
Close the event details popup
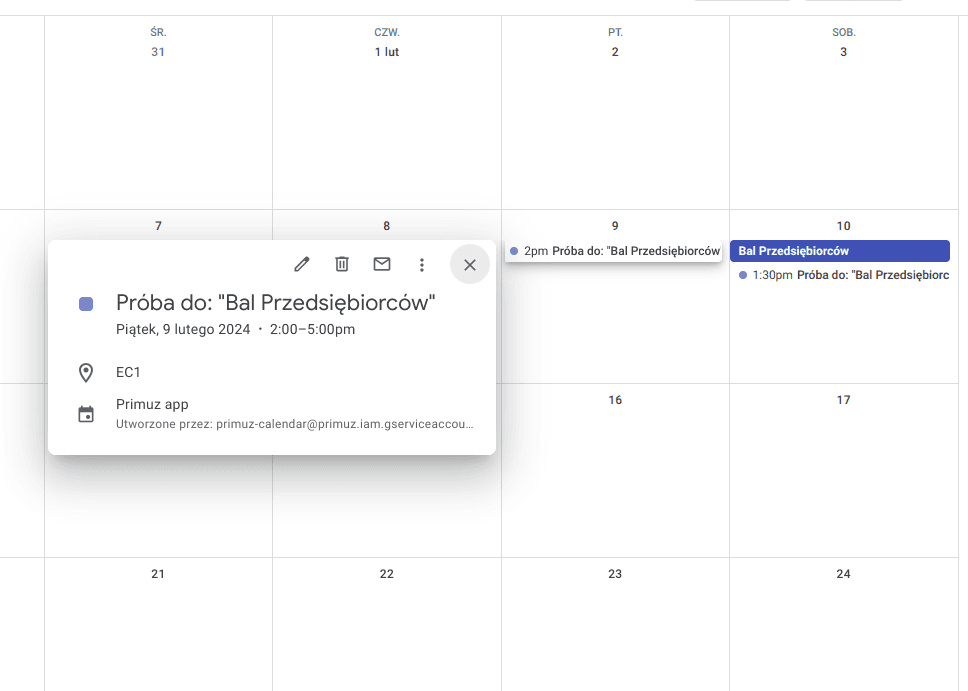[470, 265]
